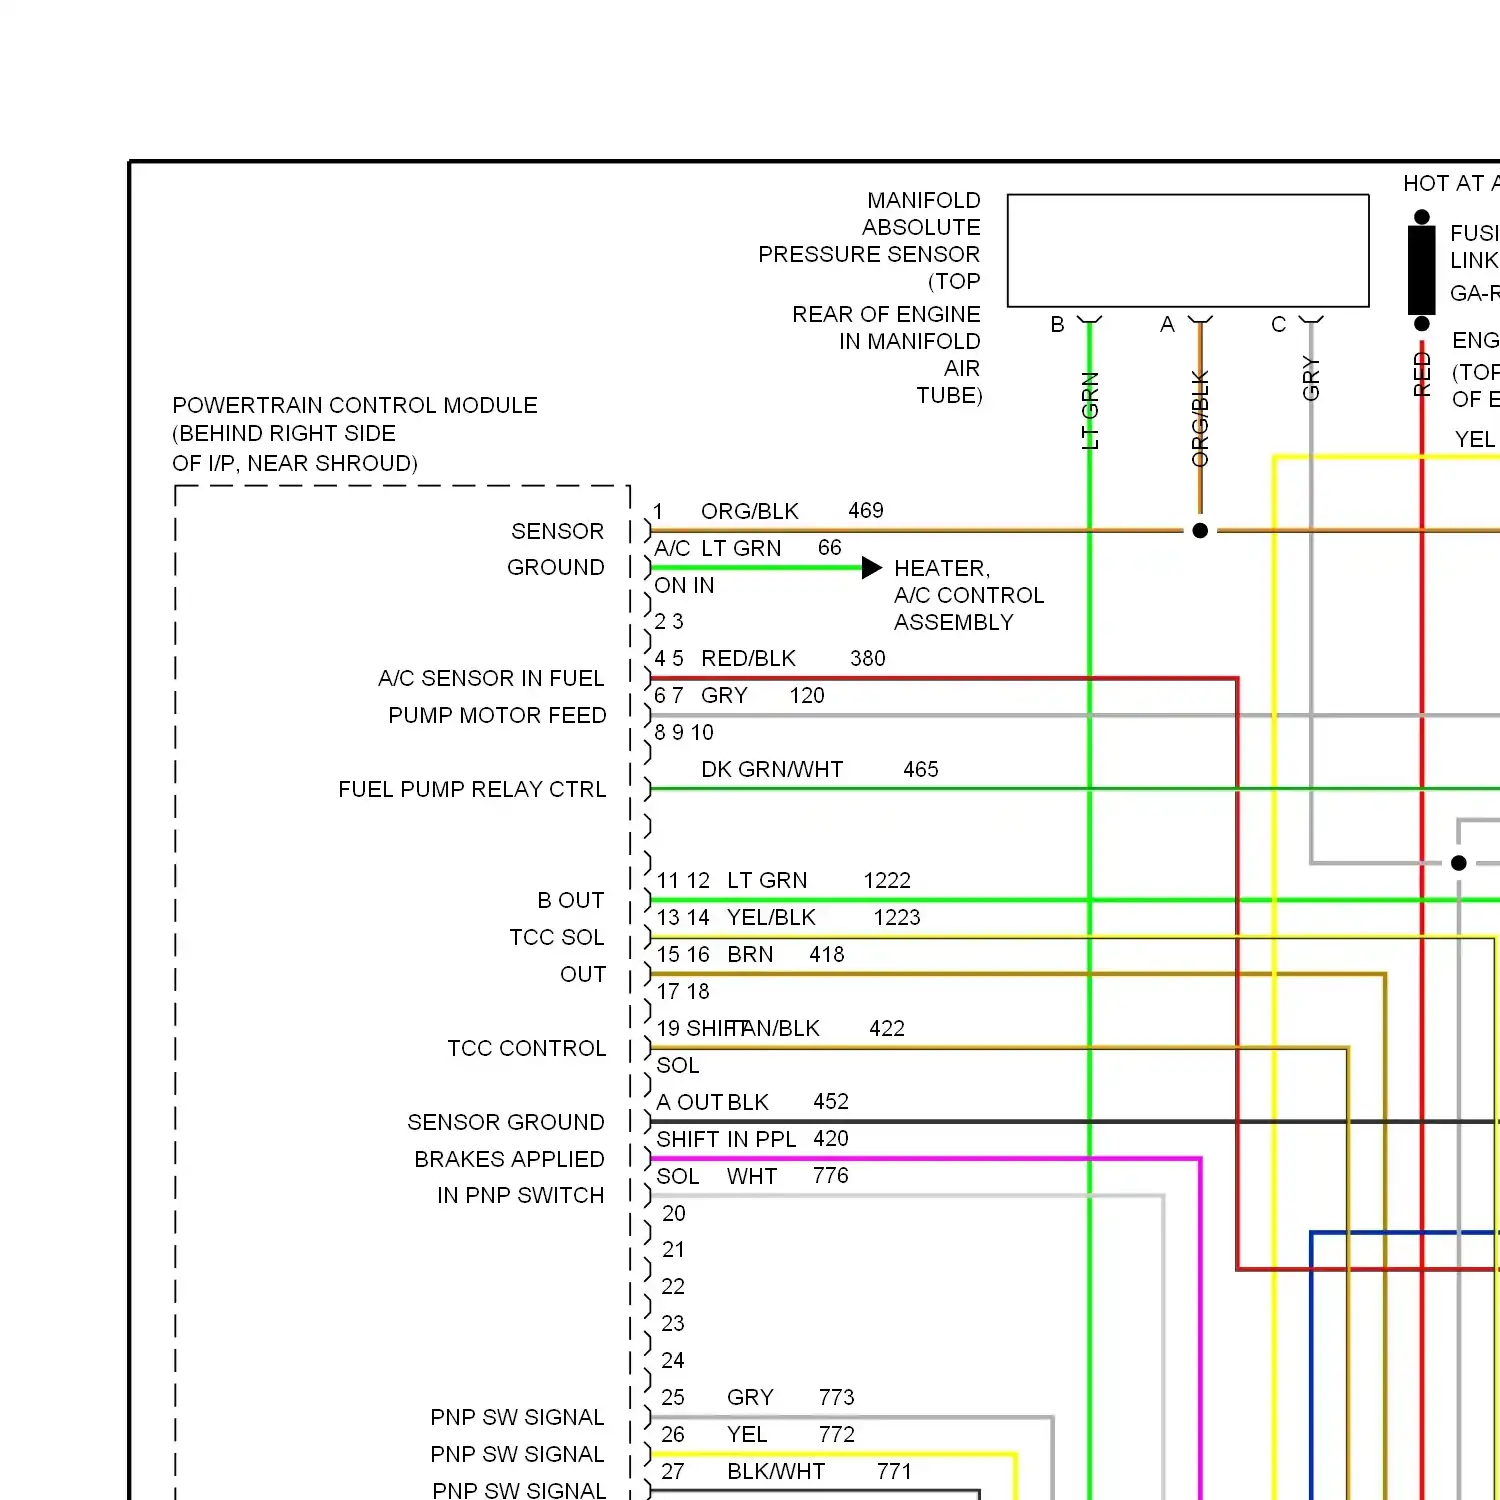Click circuit number 420

pos(831,1138)
